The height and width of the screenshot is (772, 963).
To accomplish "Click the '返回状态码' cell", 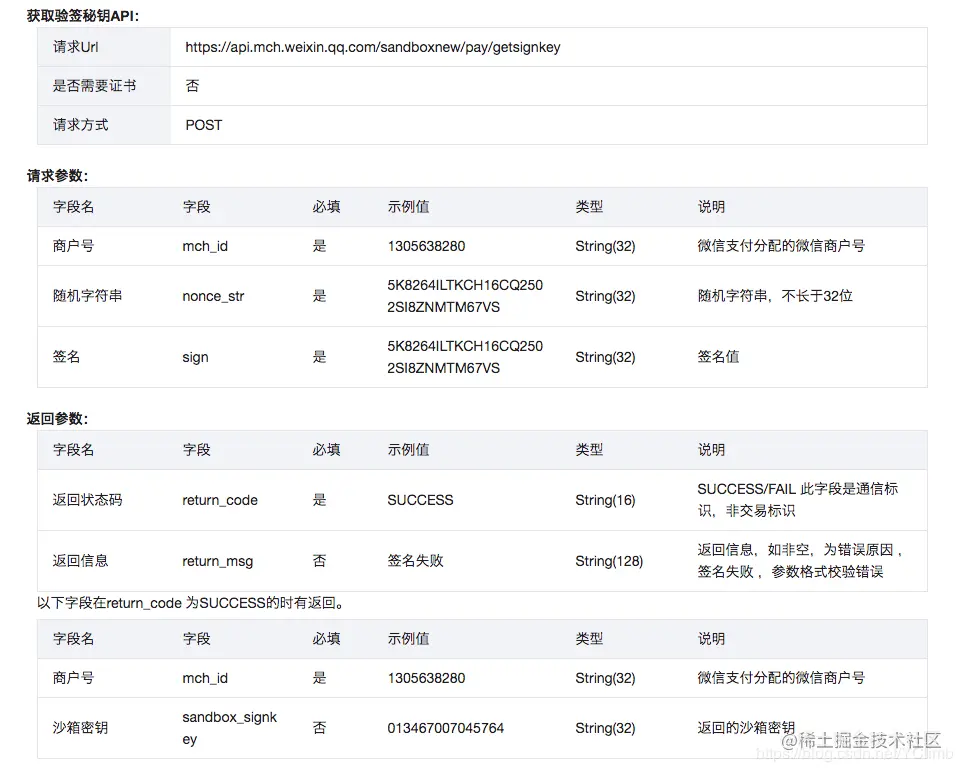I will [x=87, y=499].
